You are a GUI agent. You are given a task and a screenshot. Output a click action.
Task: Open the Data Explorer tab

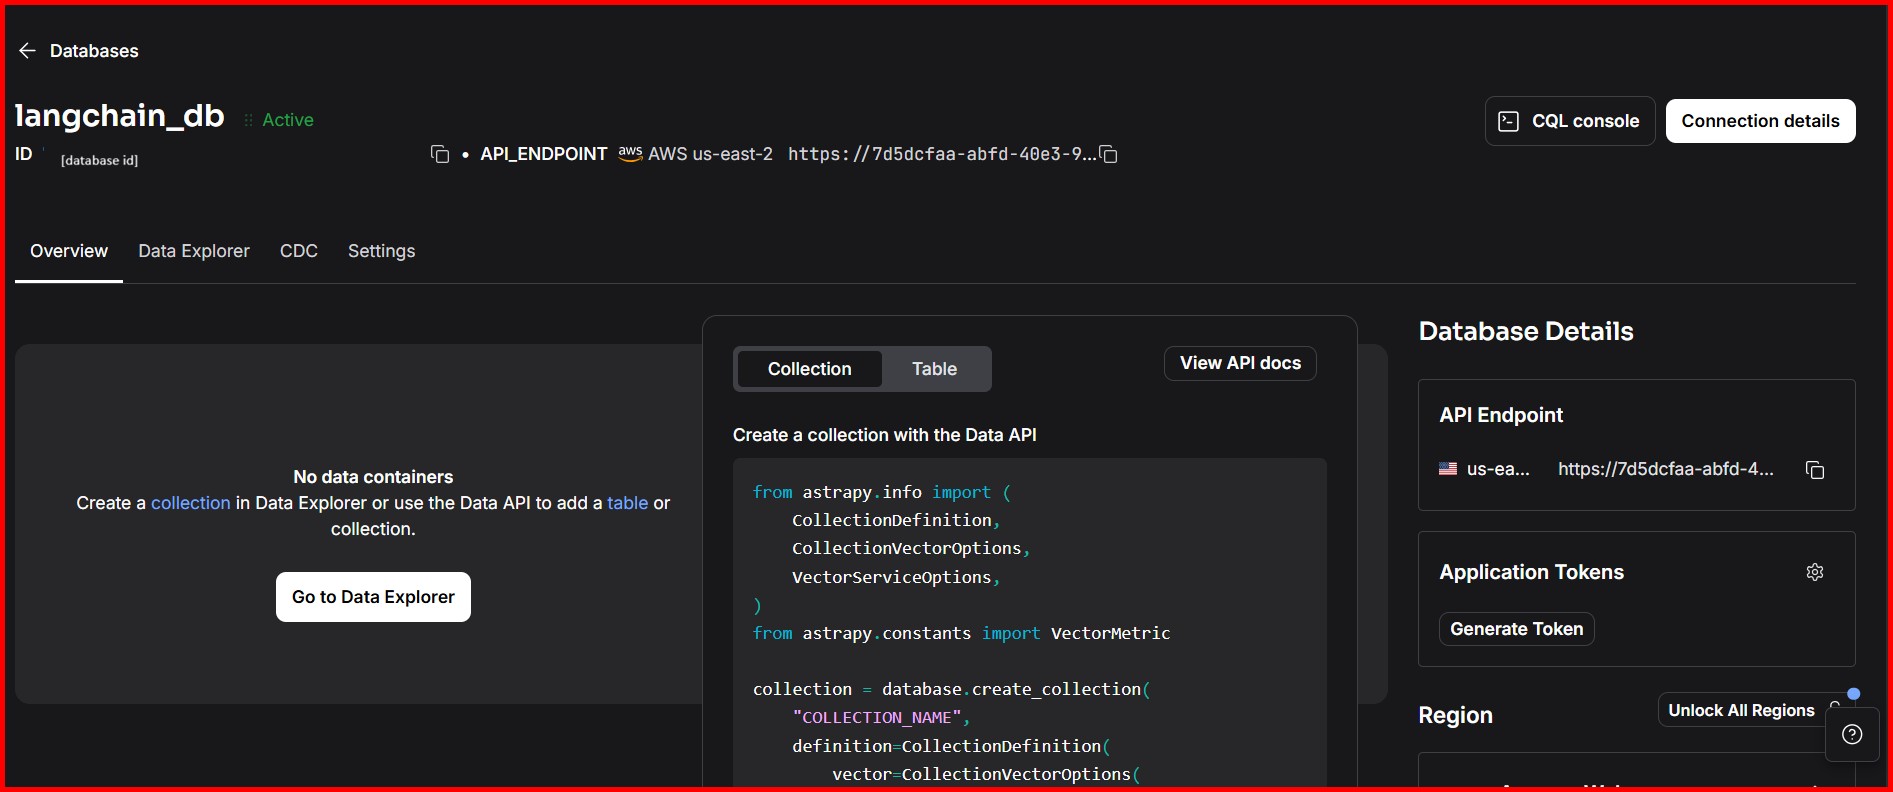194,251
